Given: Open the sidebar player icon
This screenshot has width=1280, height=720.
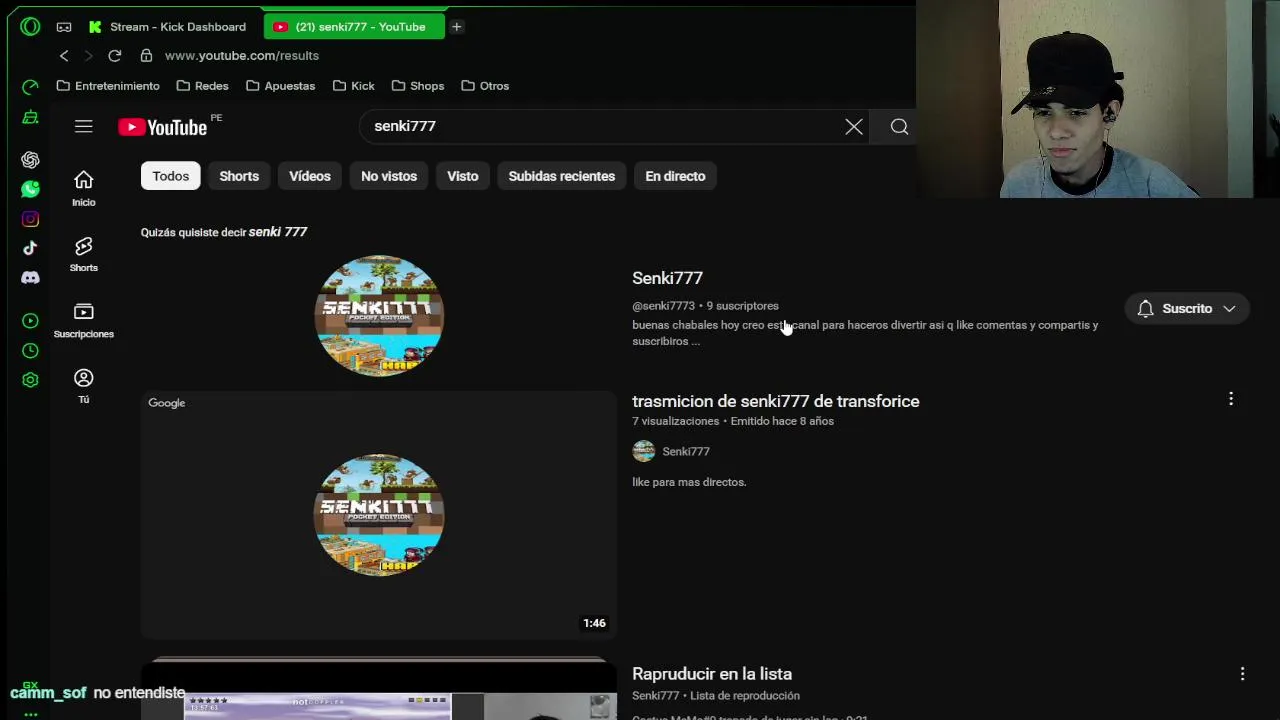Looking at the screenshot, I should click(x=30, y=321).
